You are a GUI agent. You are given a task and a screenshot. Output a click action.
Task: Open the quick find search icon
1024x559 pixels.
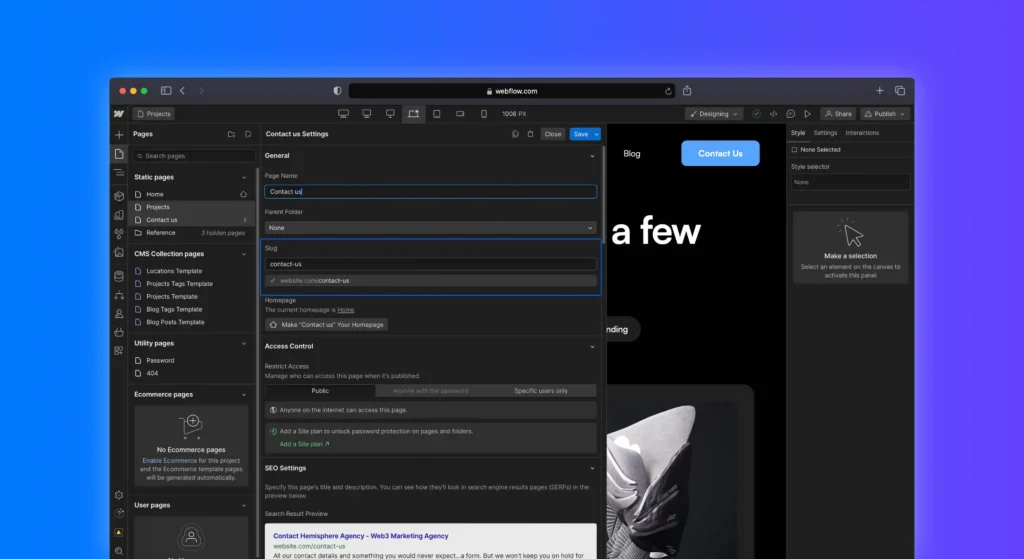119,551
